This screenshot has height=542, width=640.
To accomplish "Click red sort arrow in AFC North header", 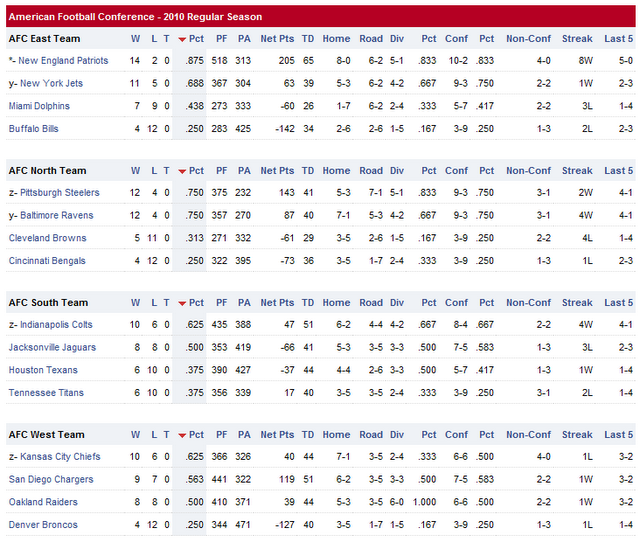I will click(x=182, y=171).
